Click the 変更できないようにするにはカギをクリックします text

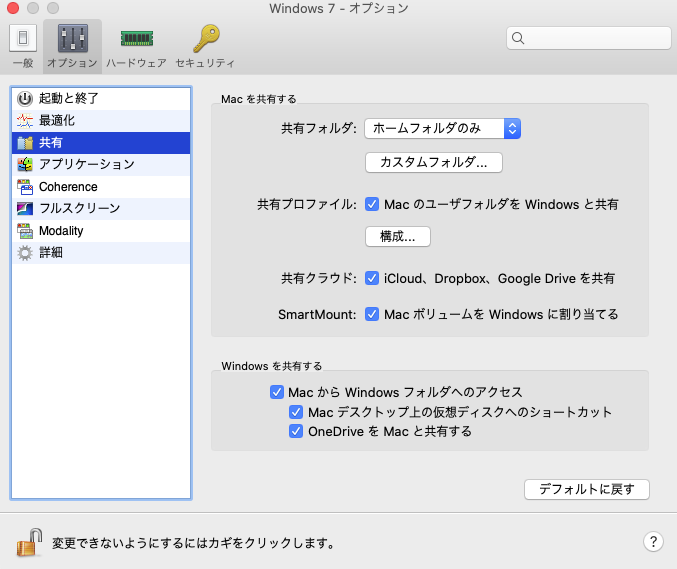(194, 543)
